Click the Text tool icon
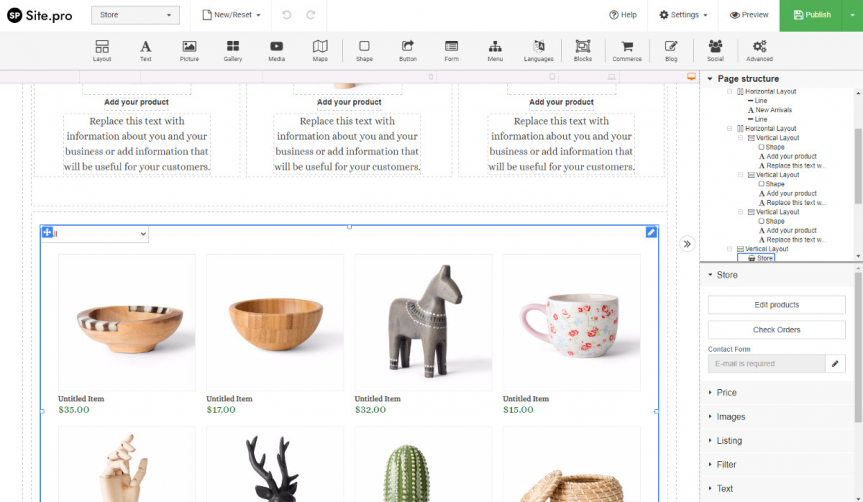The width and height of the screenshot is (863, 502). pos(145,50)
